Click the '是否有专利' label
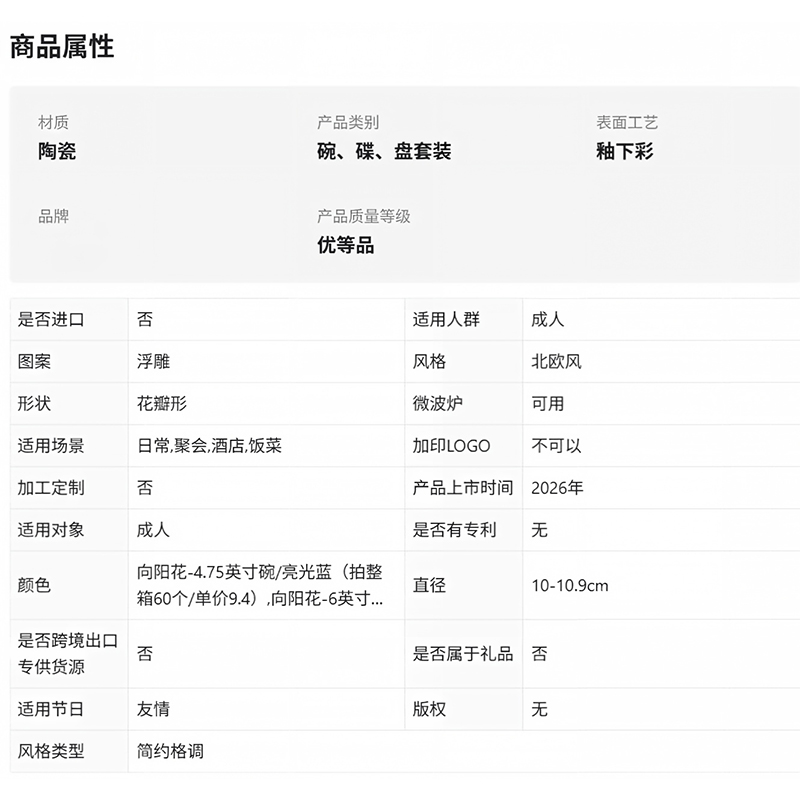 pos(454,530)
